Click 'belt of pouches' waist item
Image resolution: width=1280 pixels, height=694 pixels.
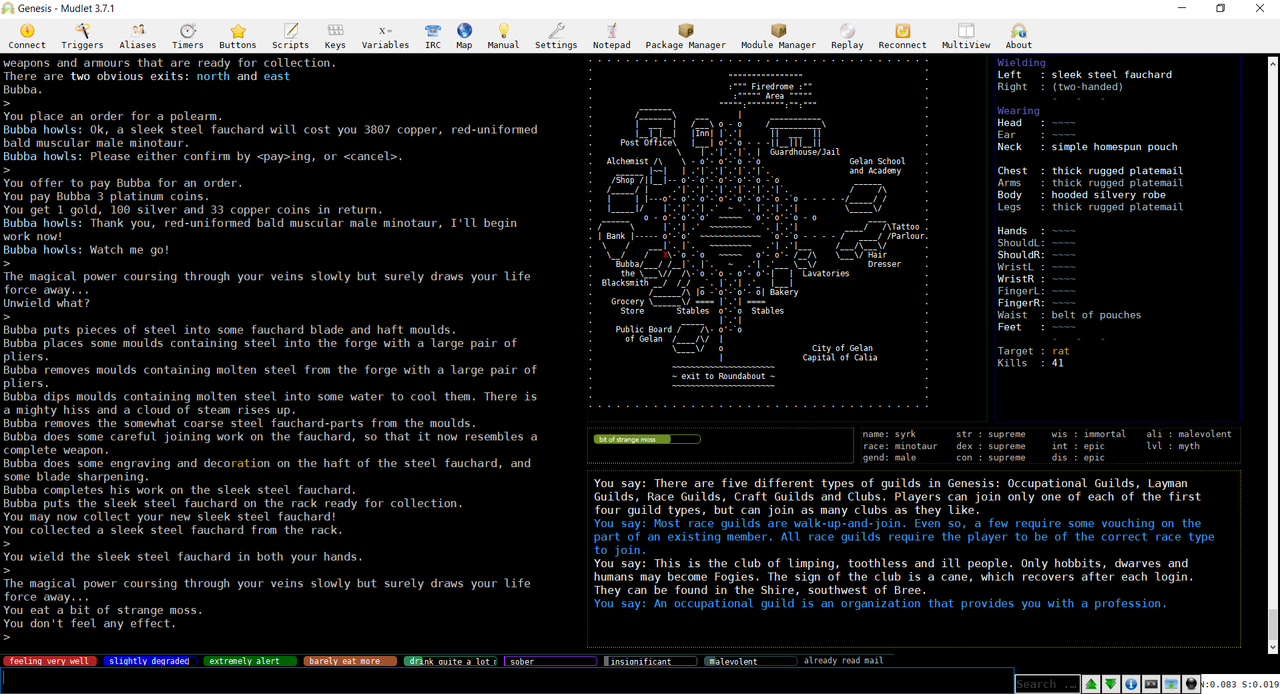pyautogui.click(x=1096, y=315)
